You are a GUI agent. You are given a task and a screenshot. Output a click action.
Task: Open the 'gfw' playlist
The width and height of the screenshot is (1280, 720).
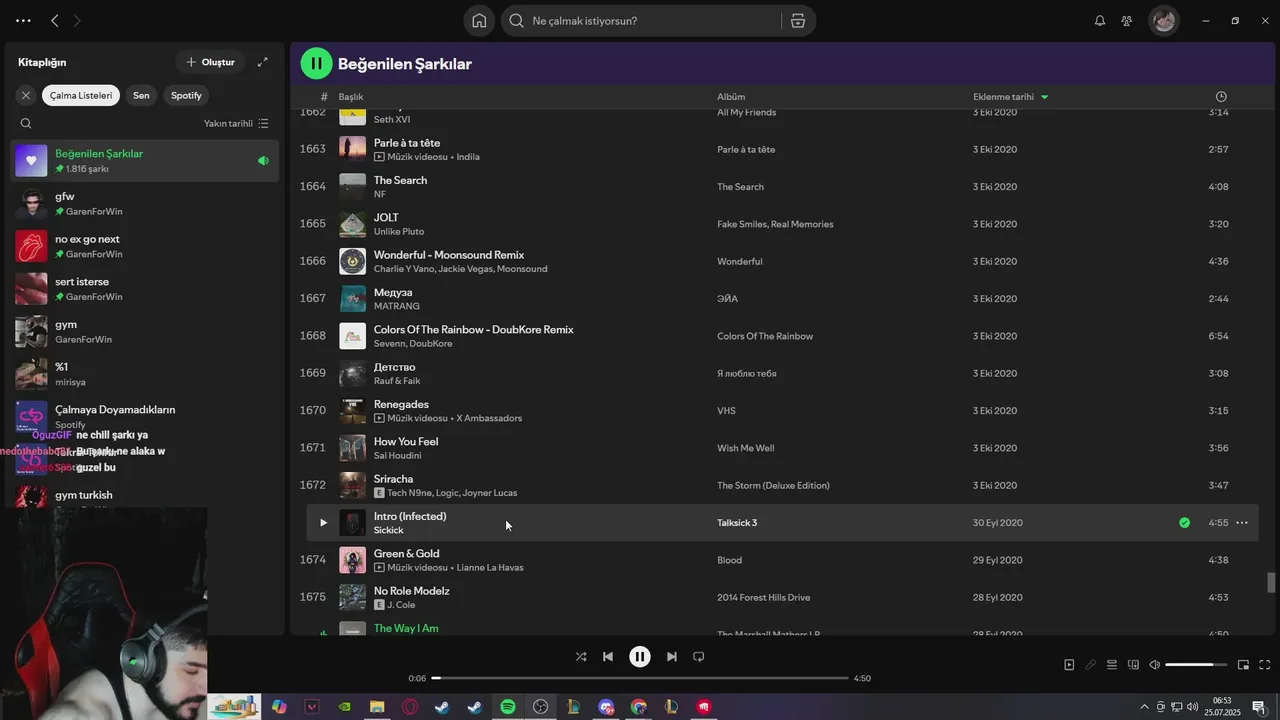pos(145,203)
